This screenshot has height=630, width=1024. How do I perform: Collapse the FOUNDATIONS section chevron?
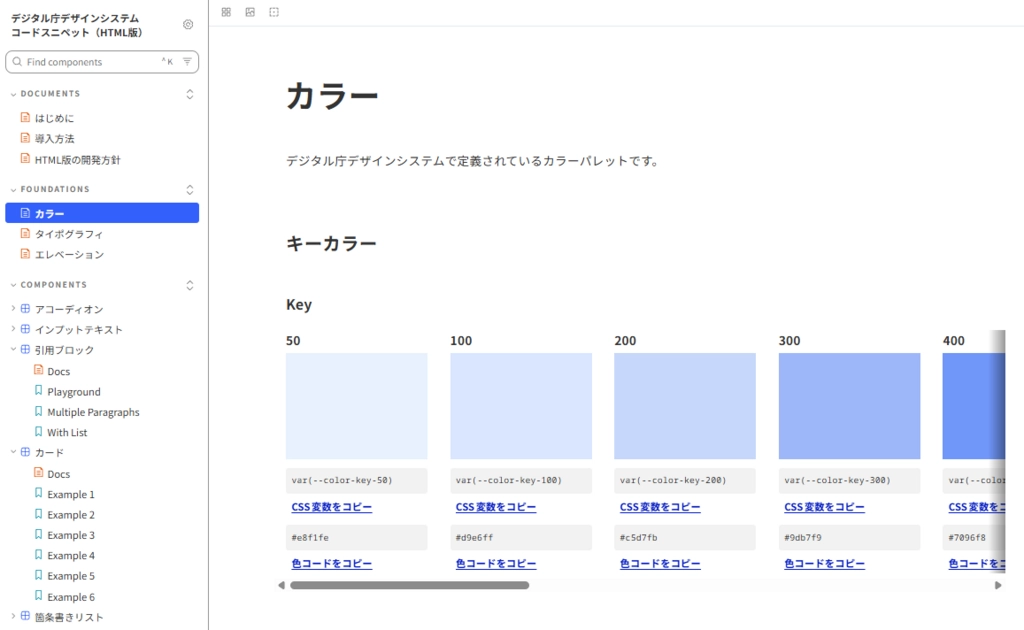pyautogui.click(x=13, y=189)
